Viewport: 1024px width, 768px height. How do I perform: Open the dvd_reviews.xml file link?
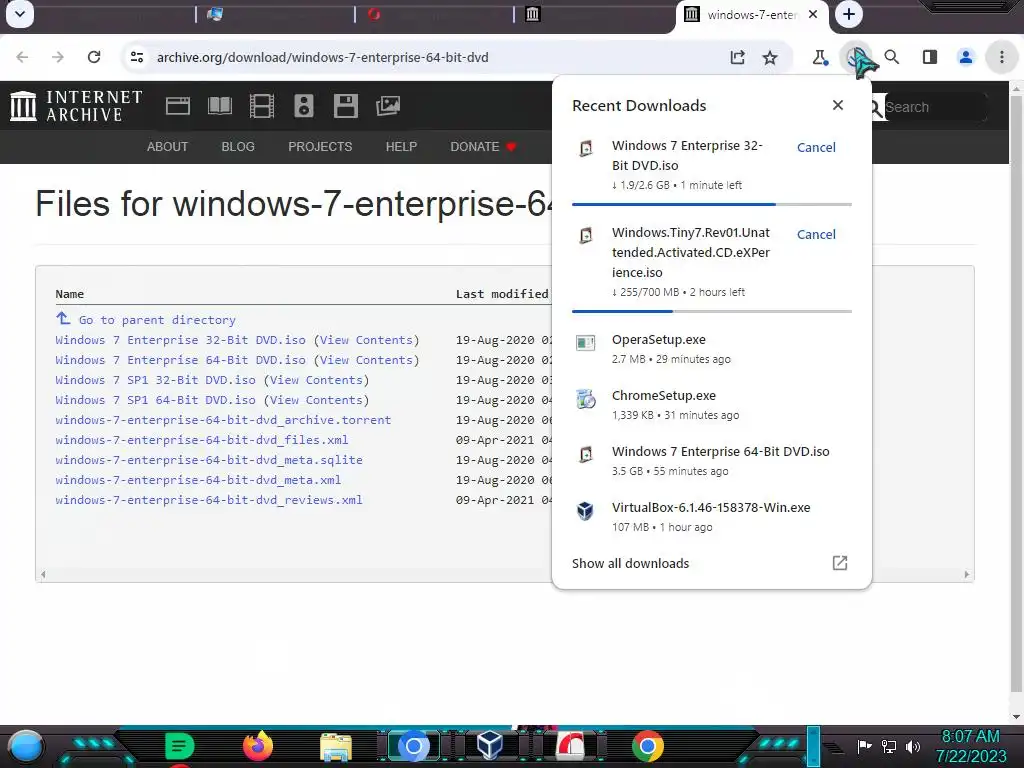(209, 500)
